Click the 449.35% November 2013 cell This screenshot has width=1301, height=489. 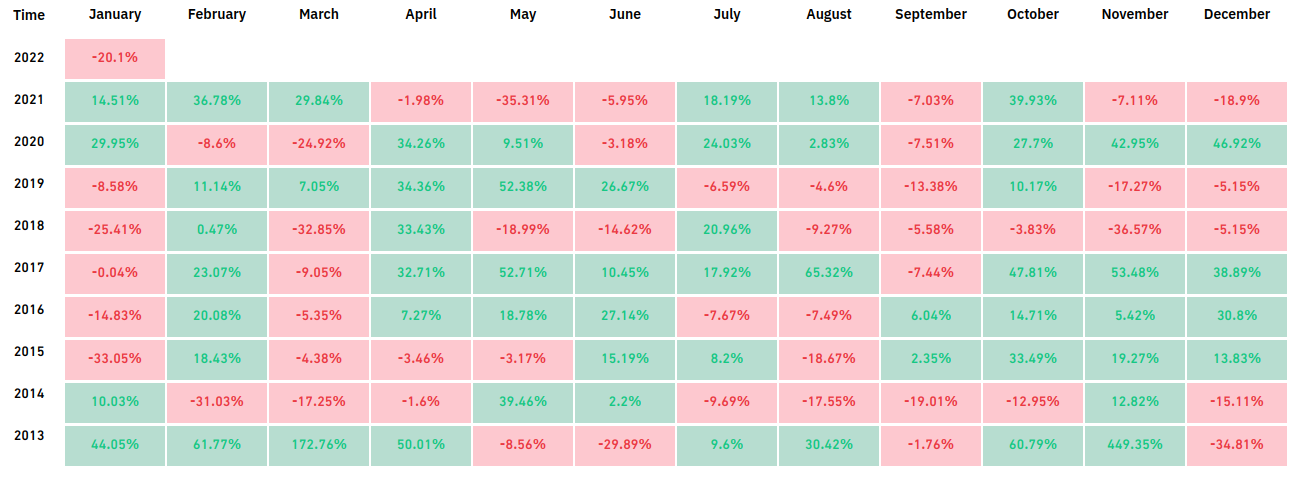(1135, 445)
